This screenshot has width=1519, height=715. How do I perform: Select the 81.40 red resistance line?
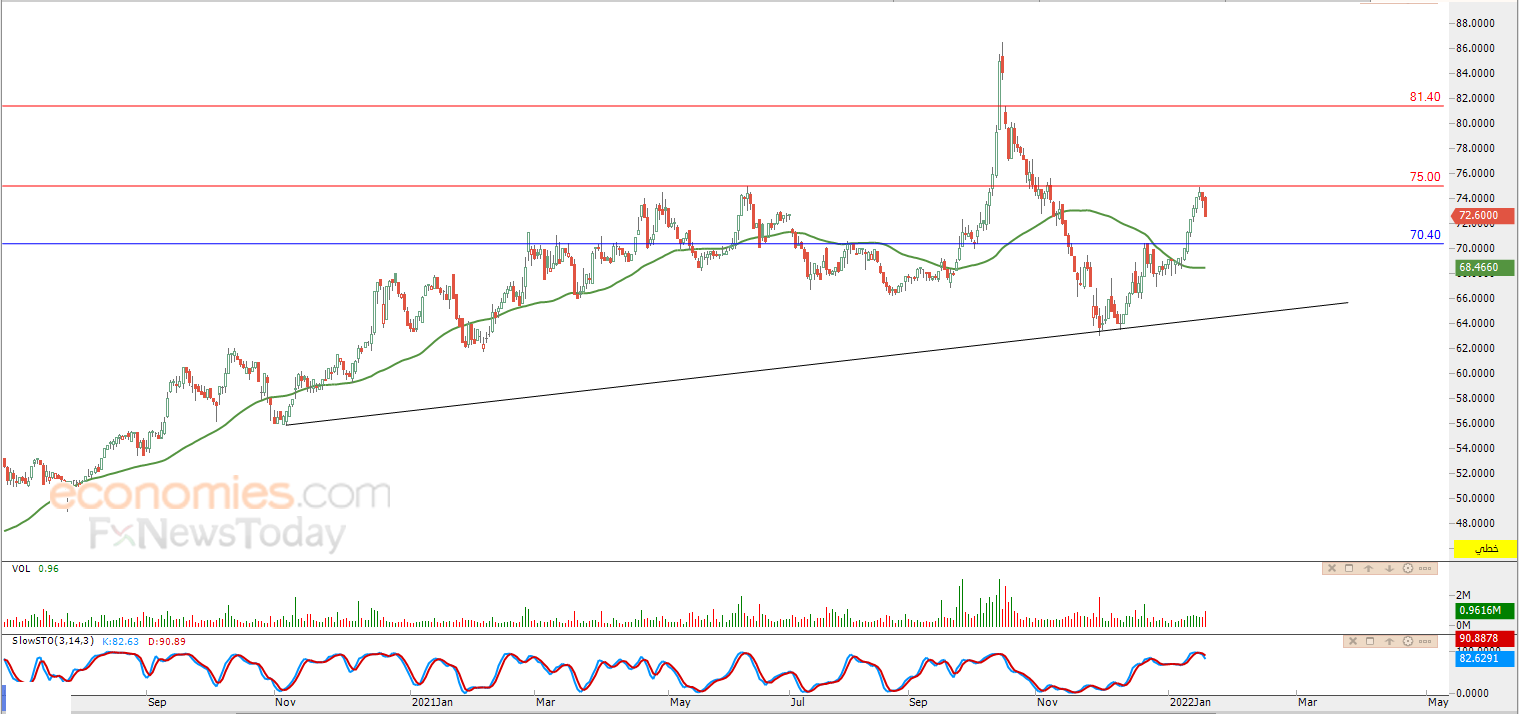click(x=600, y=106)
